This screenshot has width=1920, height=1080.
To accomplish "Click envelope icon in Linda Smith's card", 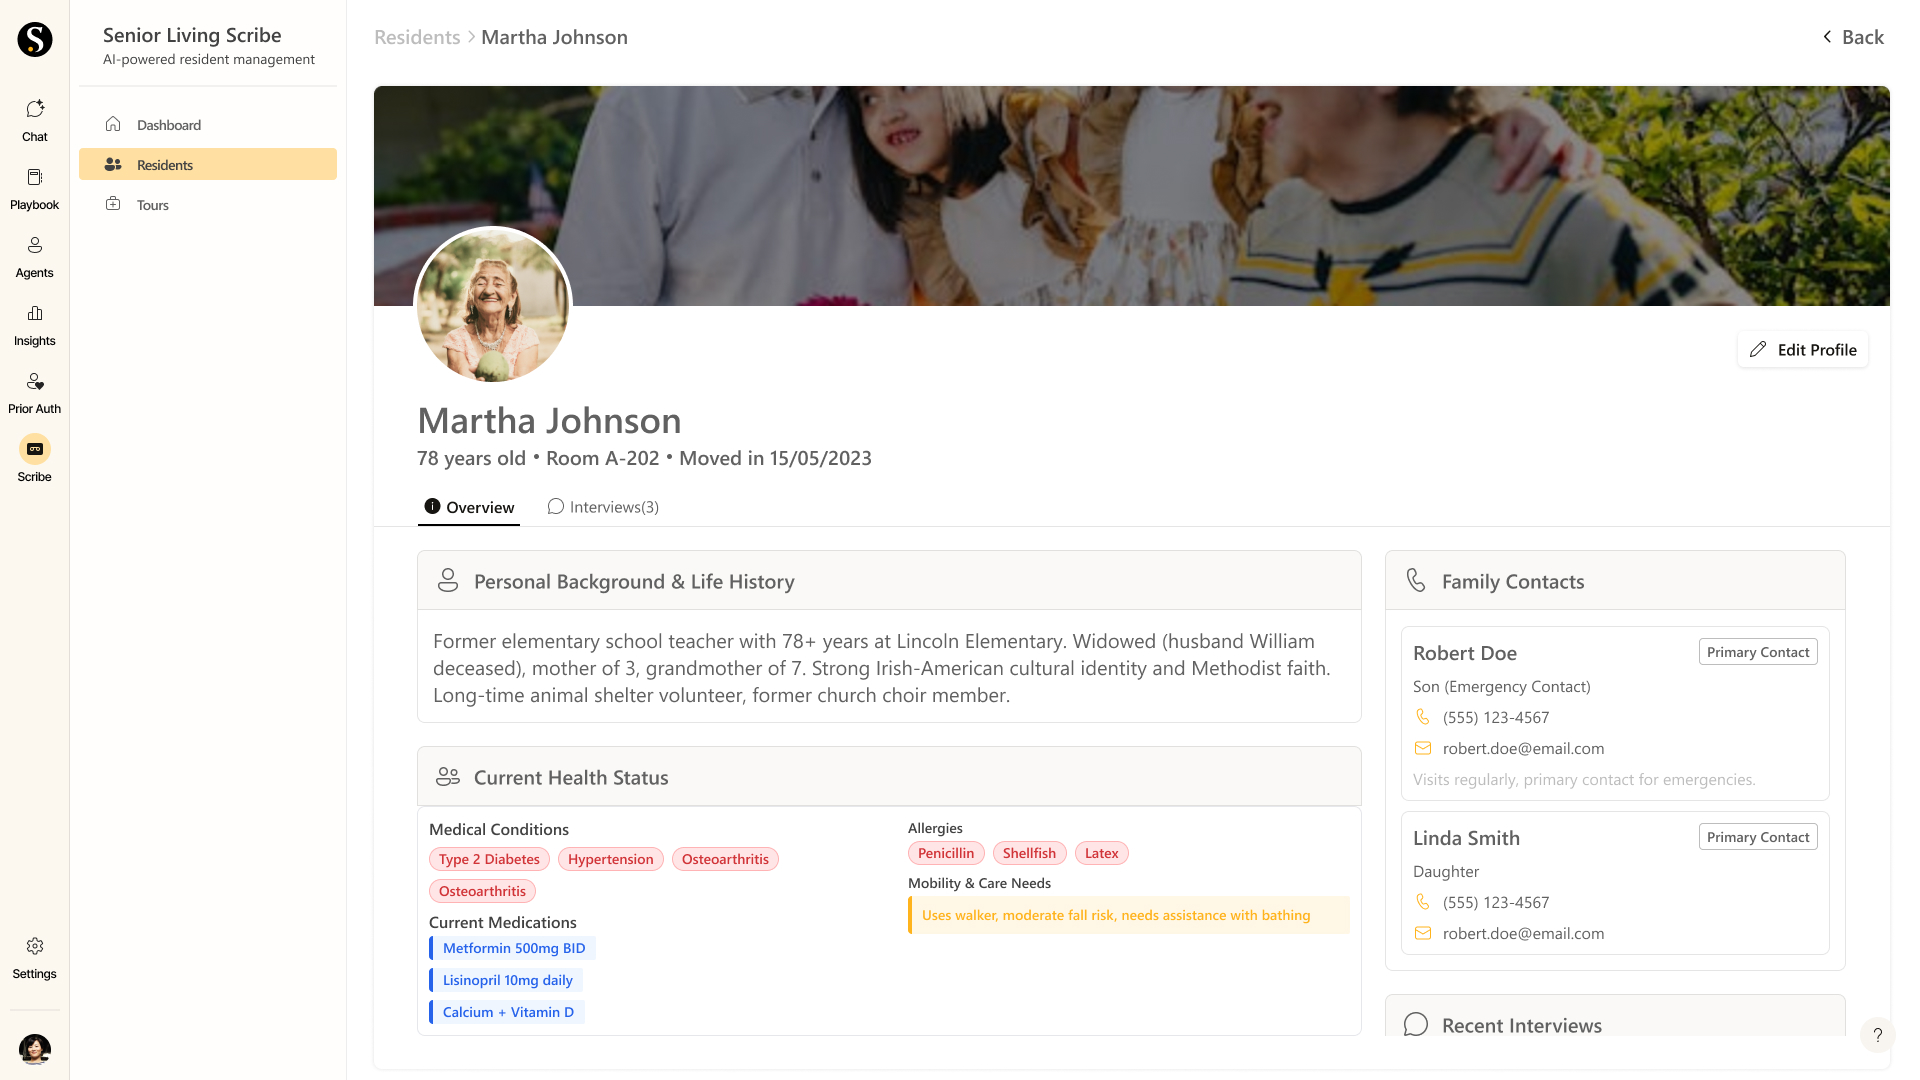I will click(1422, 933).
